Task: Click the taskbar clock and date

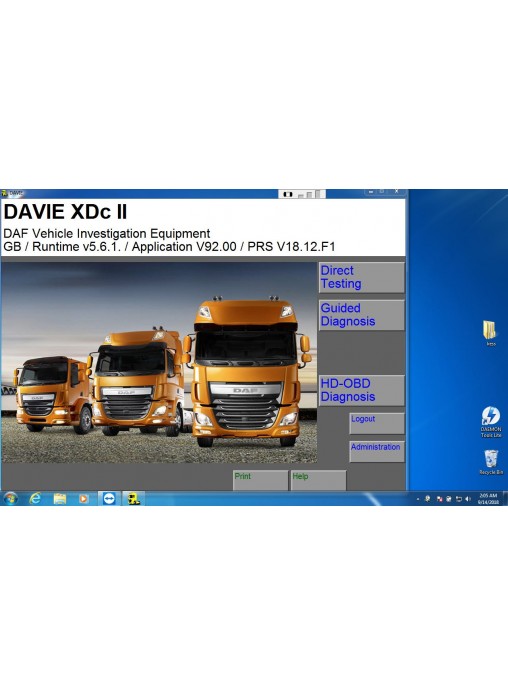Action: pos(488,498)
